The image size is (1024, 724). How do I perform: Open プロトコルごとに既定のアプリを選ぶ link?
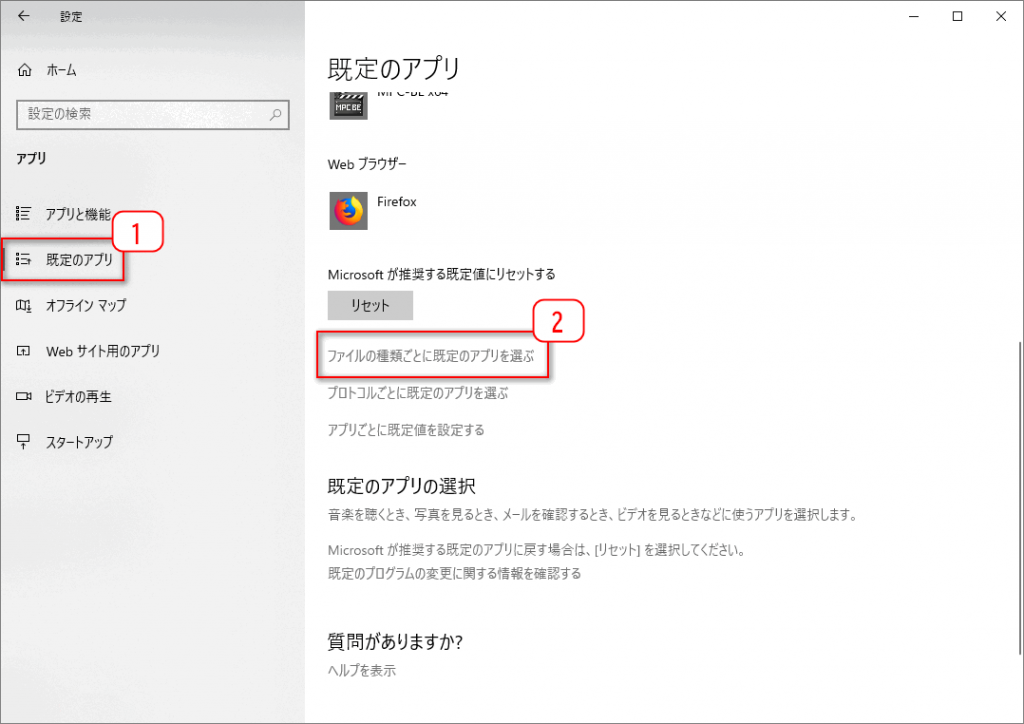pyautogui.click(x=418, y=393)
